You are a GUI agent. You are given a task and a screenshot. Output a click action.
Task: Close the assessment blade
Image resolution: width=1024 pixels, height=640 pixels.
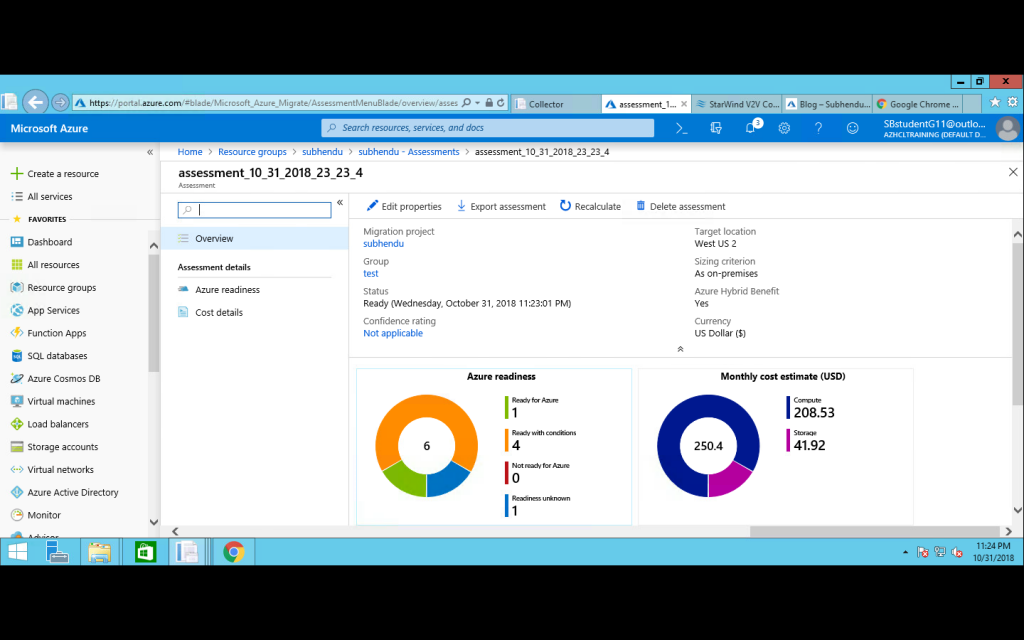click(1013, 172)
